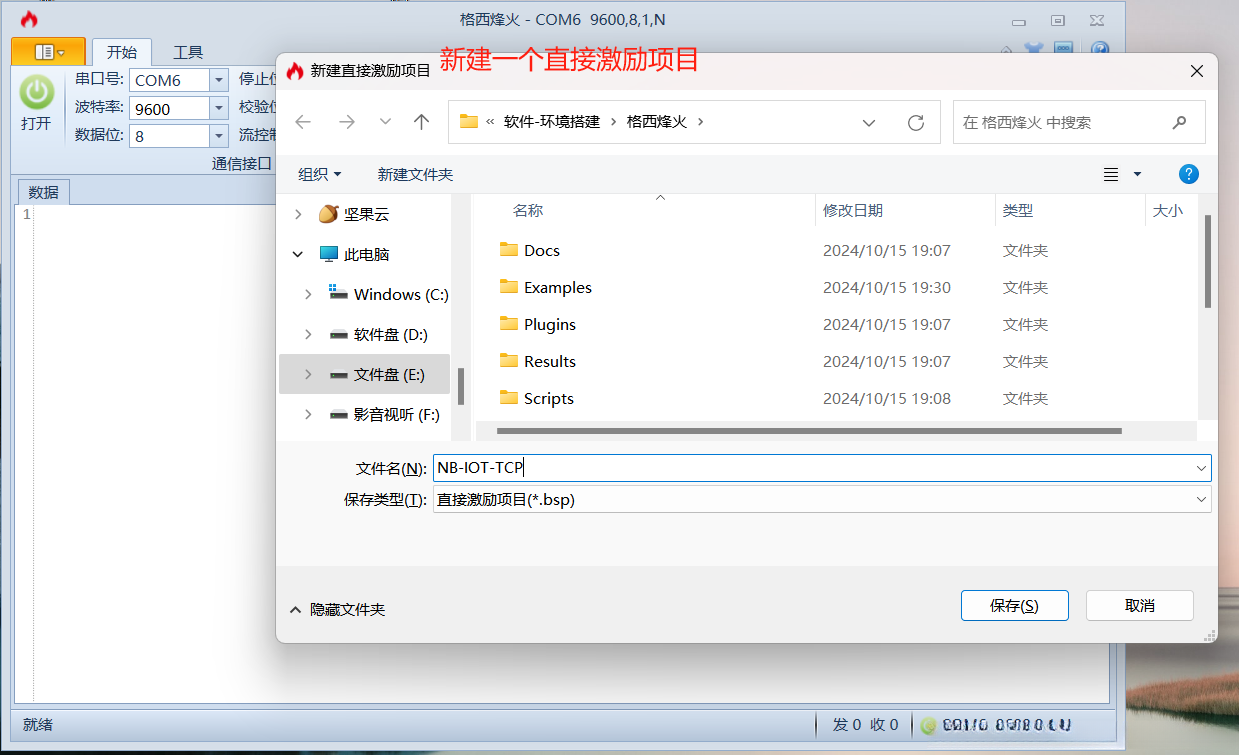Open the 组织 menu
Viewport: 1239px width, 755px height.
click(x=320, y=174)
